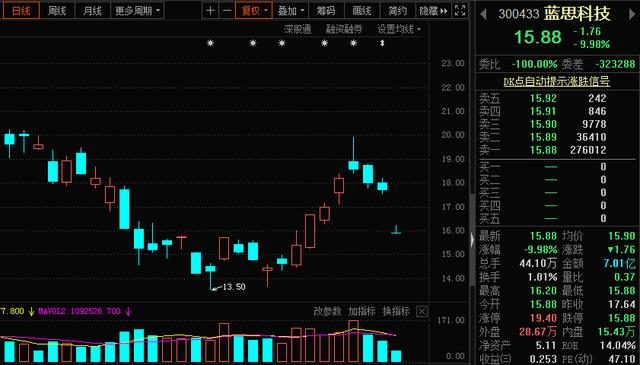The height and width of the screenshot is (365, 640).
Task: Switch to 简约 simple mode
Action: 398,11
